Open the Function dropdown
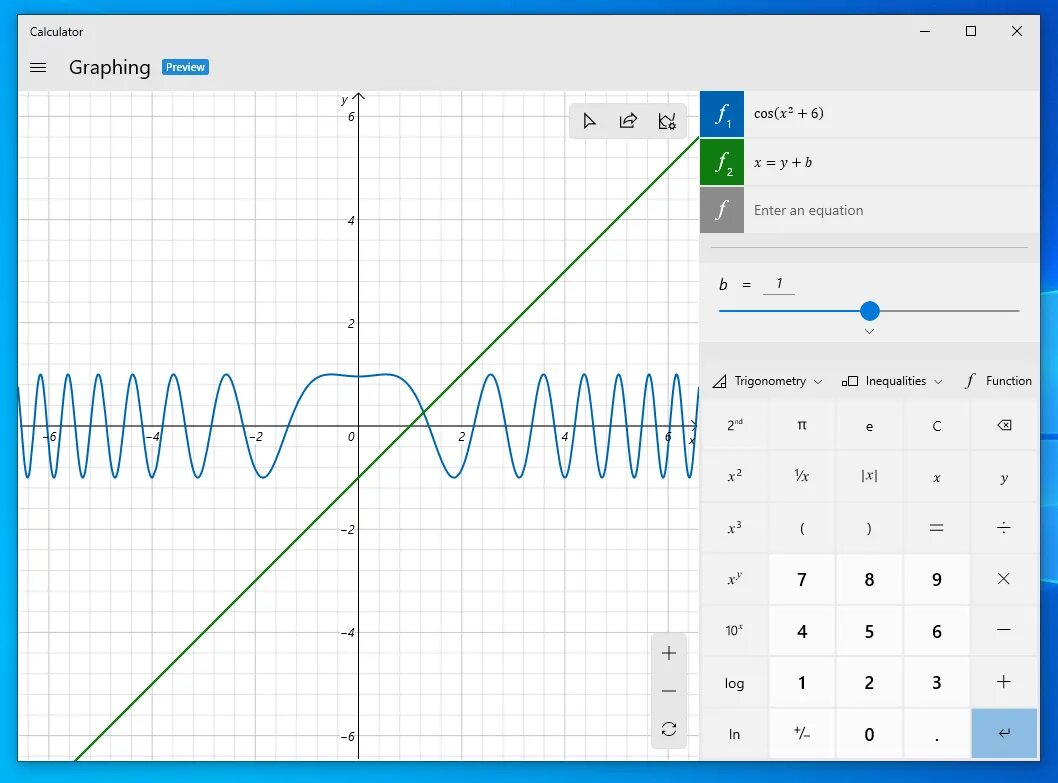Viewport: 1058px width, 783px height. [999, 381]
